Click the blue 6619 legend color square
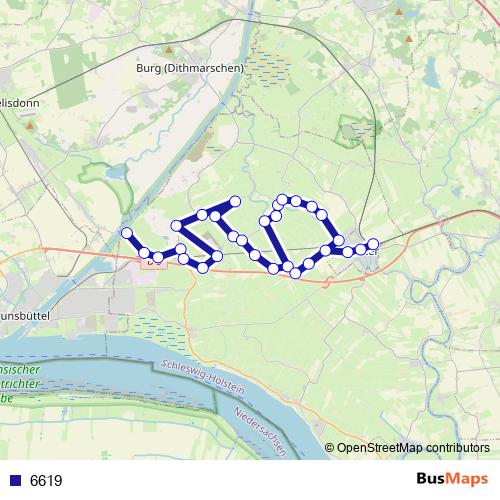Viewport: 500px width, 500px height. pyautogui.click(x=16, y=480)
